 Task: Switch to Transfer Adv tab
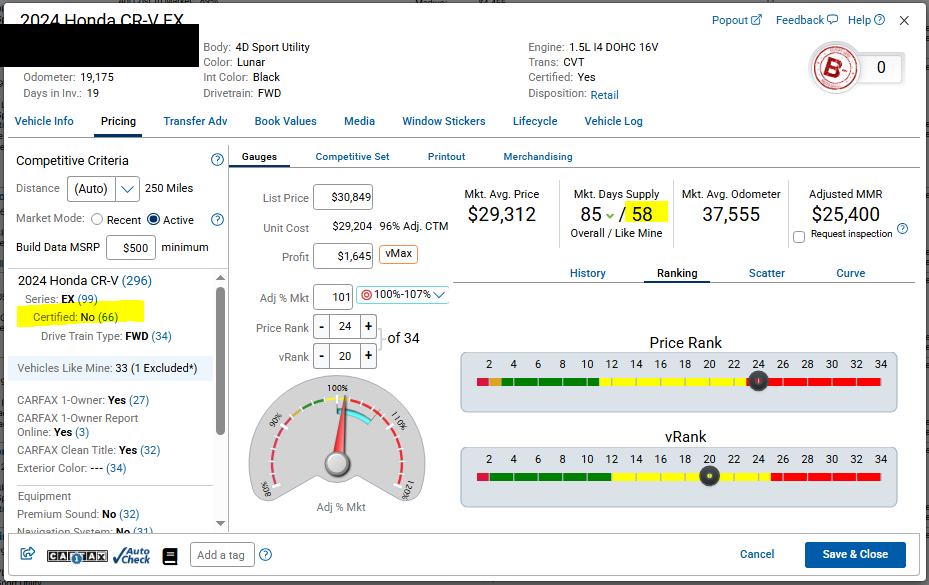coord(195,122)
